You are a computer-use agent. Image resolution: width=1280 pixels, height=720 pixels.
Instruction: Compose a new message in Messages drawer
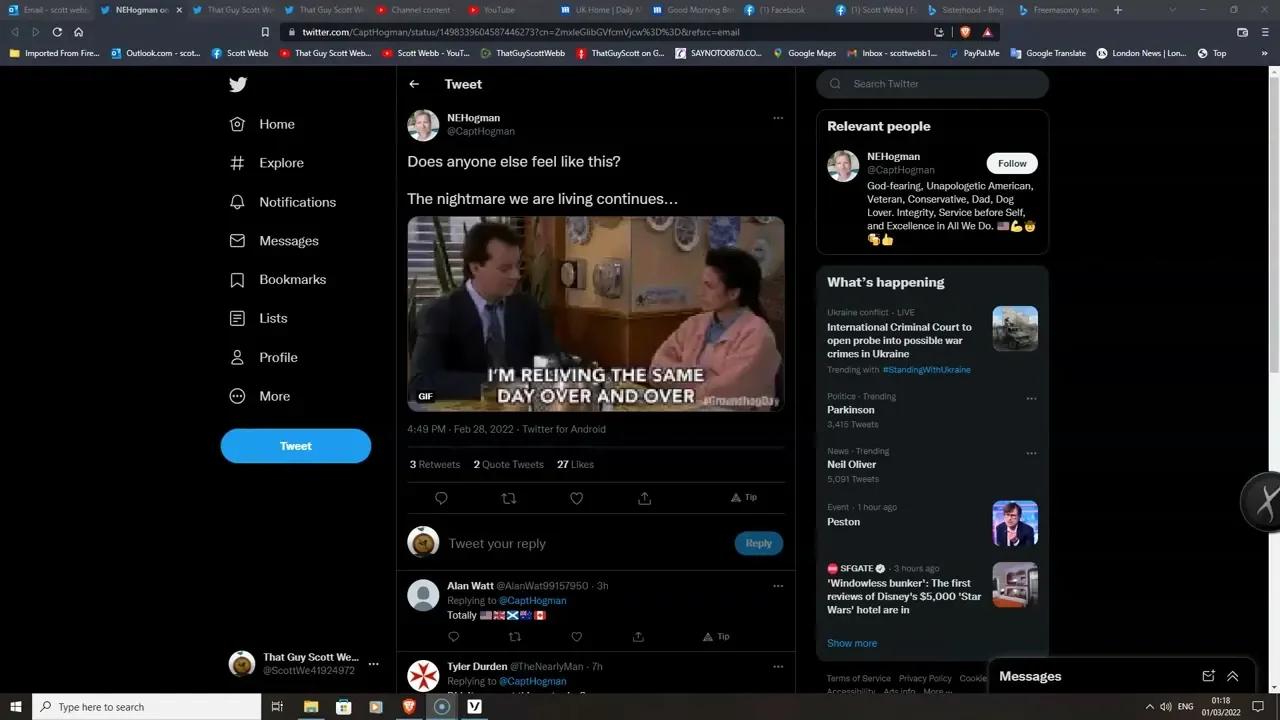click(x=1208, y=677)
